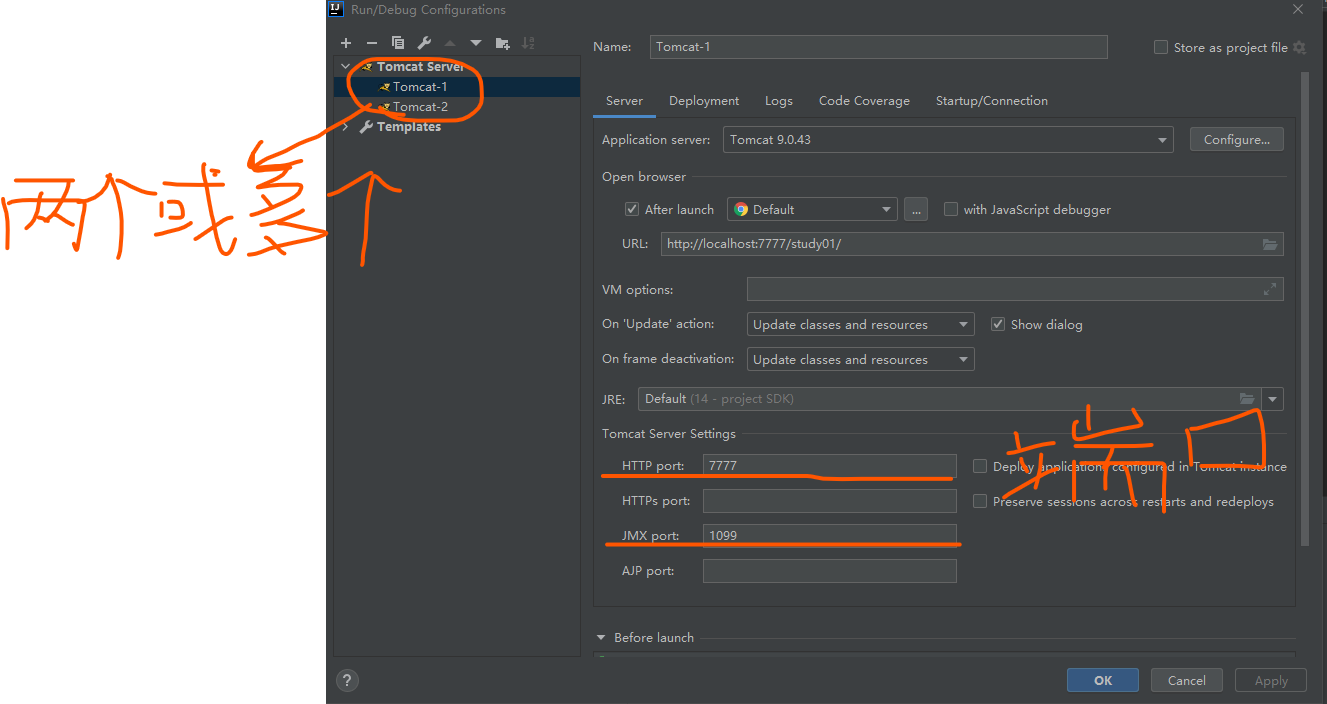Screen dimensions: 1327x704
Task: Add a new configuration with plus icon
Action: pos(346,43)
